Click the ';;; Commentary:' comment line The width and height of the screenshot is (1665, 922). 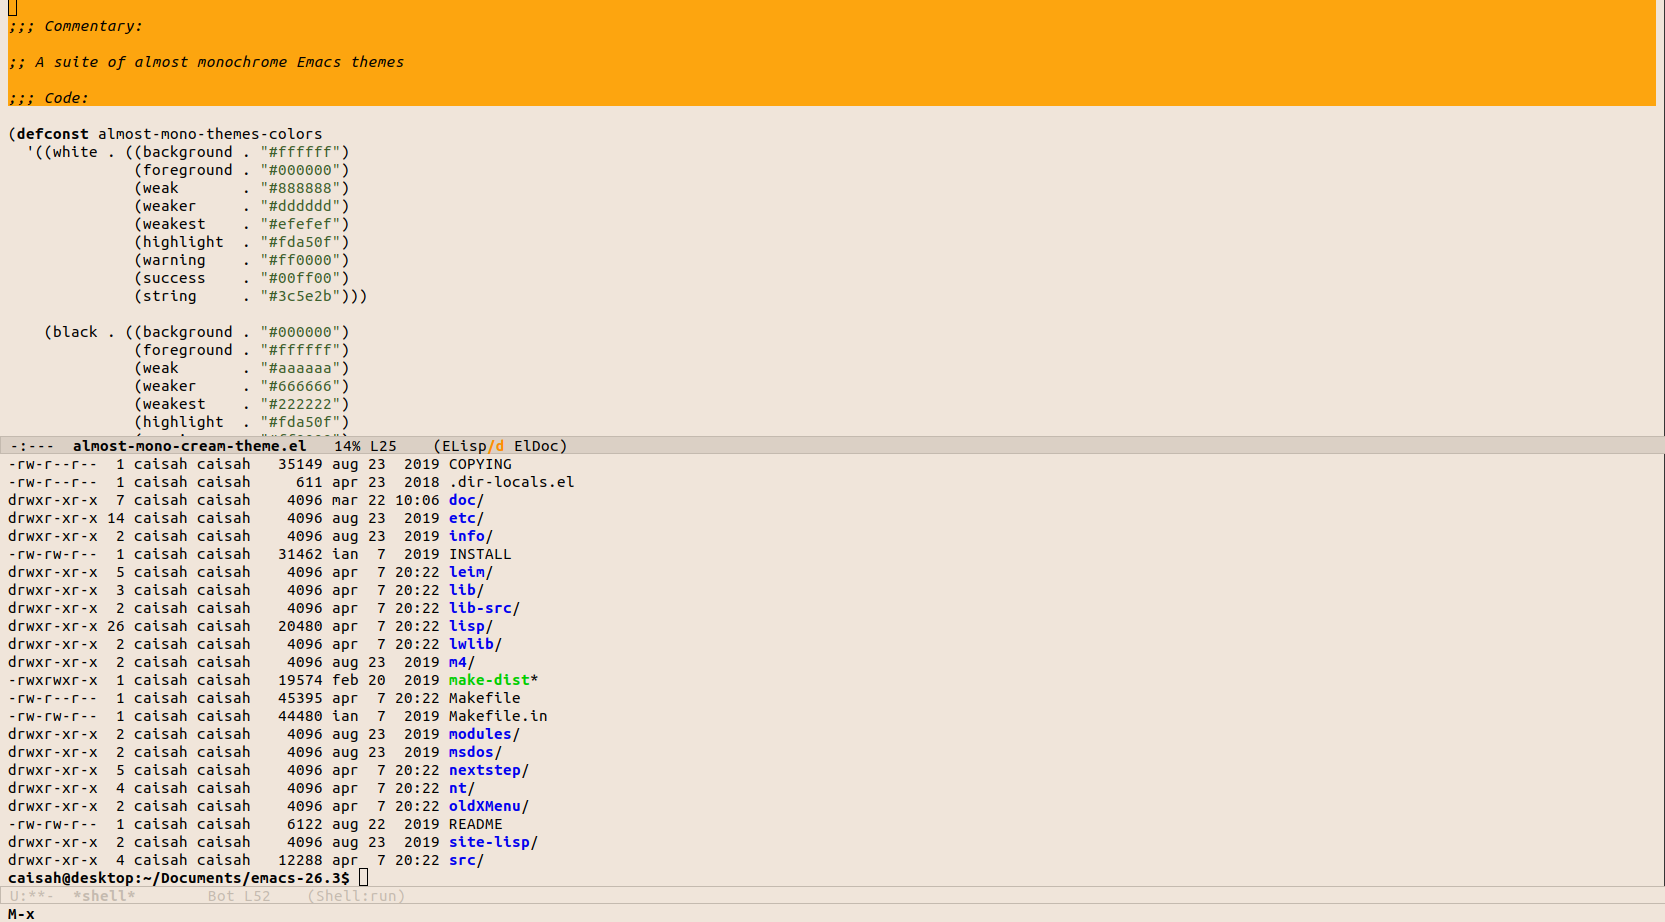click(76, 26)
